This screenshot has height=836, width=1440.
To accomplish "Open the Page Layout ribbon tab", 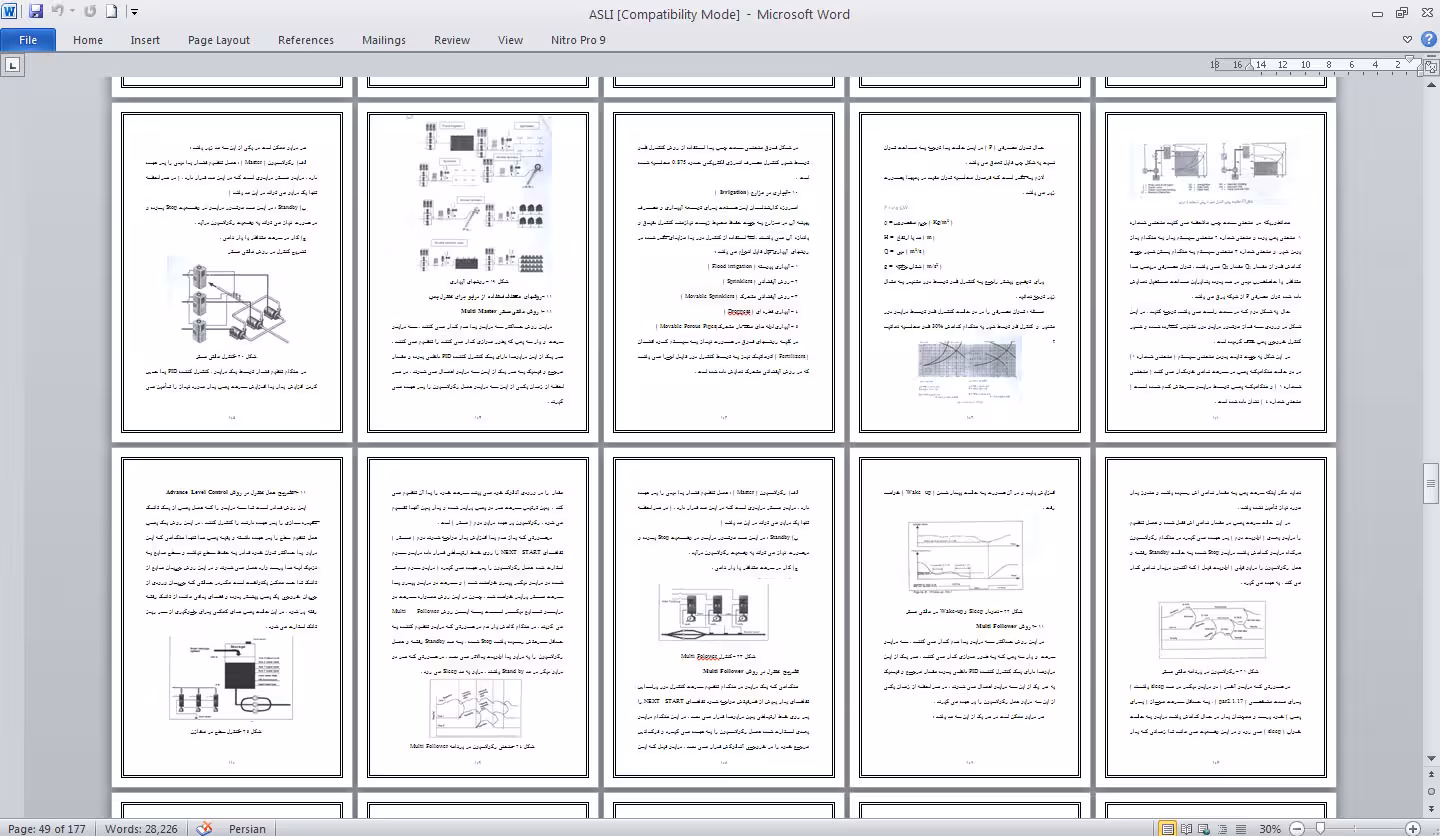I will [219, 40].
